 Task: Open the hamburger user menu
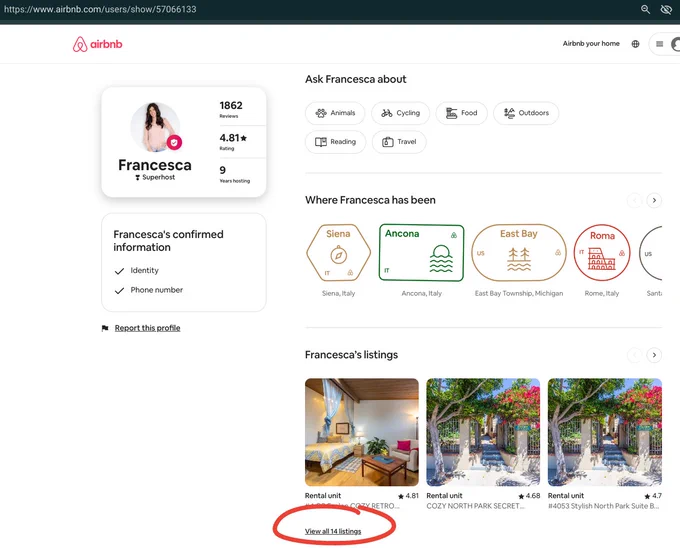click(x=660, y=44)
